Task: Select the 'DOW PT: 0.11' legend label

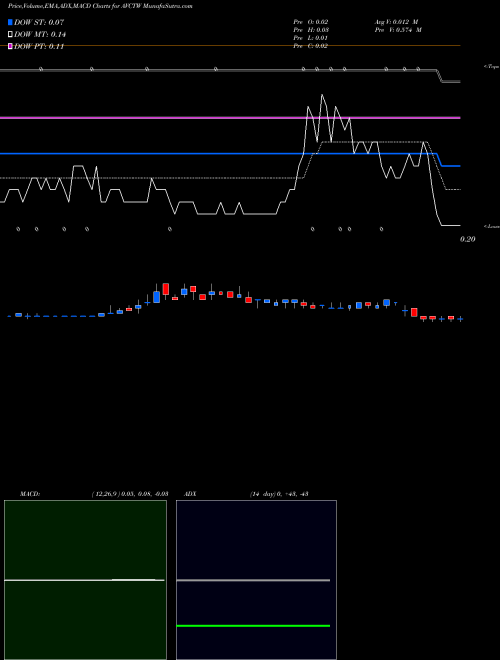Action: coord(39,47)
